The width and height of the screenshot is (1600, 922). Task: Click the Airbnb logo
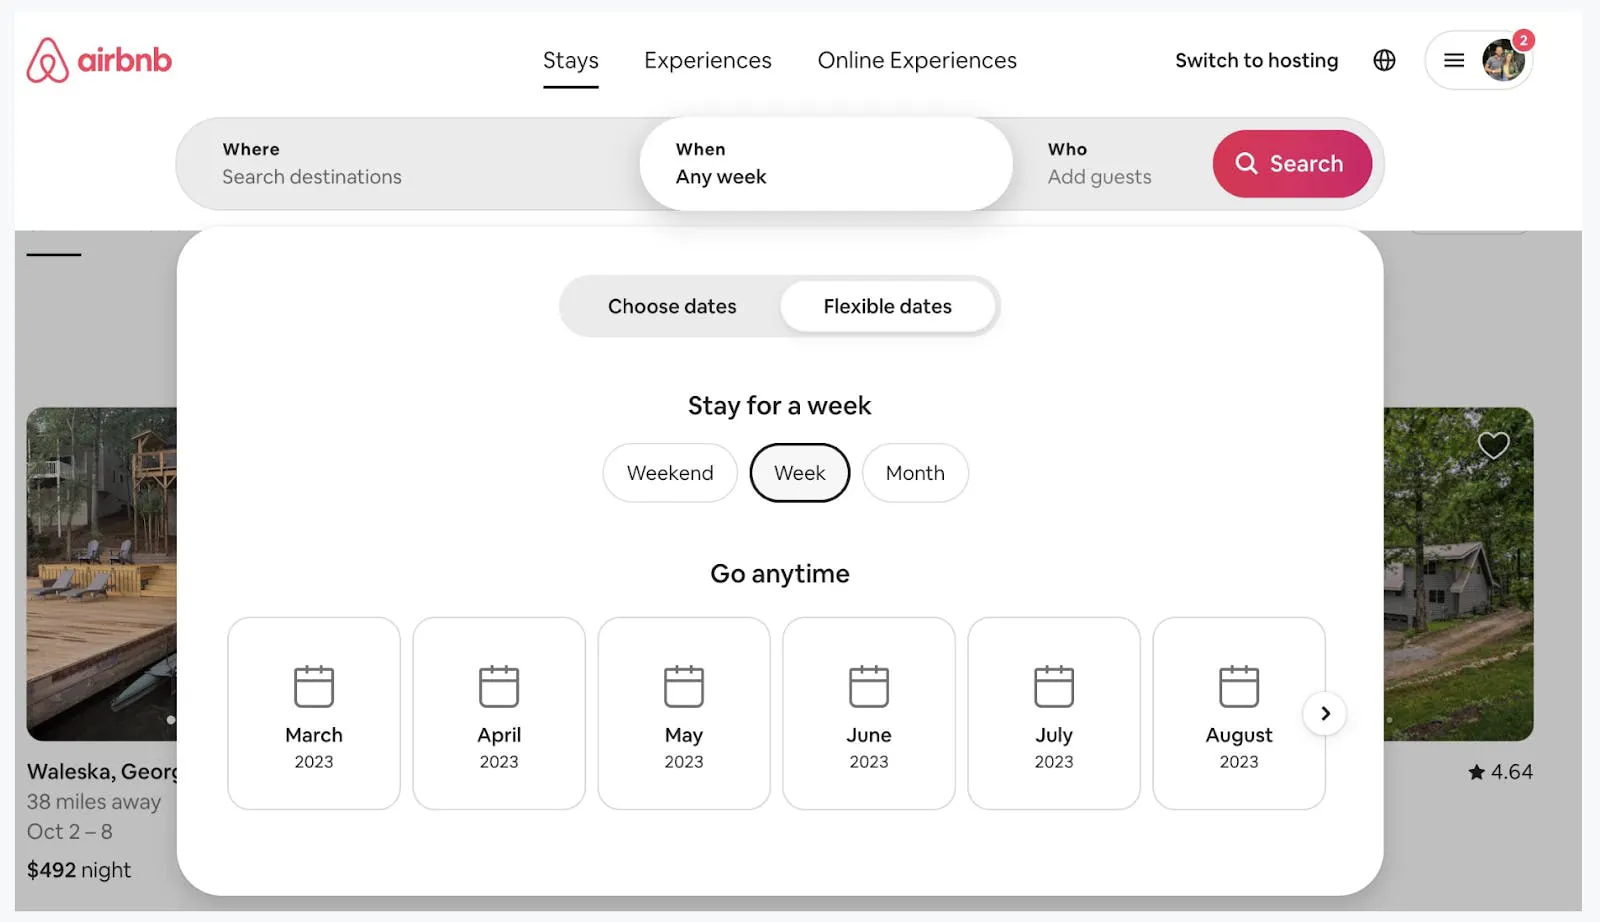[99, 60]
